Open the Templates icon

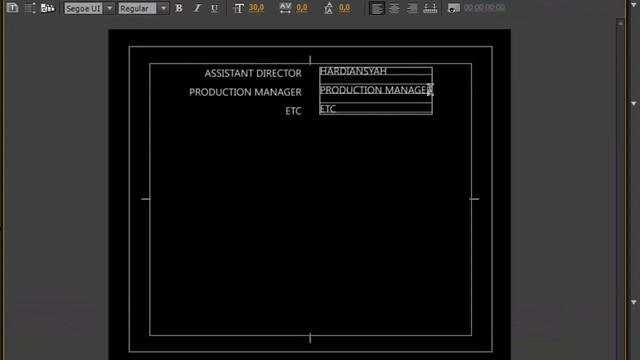(48, 8)
